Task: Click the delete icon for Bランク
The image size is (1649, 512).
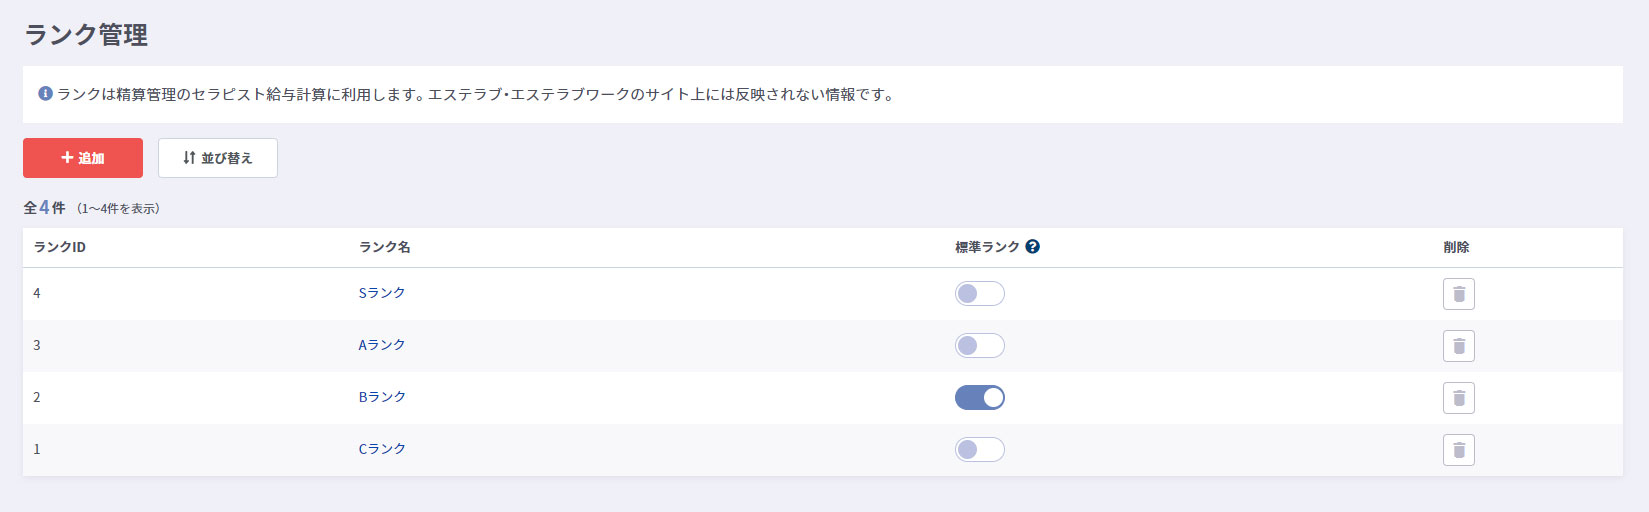Action: pyautogui.click(x=1458, y=398)
